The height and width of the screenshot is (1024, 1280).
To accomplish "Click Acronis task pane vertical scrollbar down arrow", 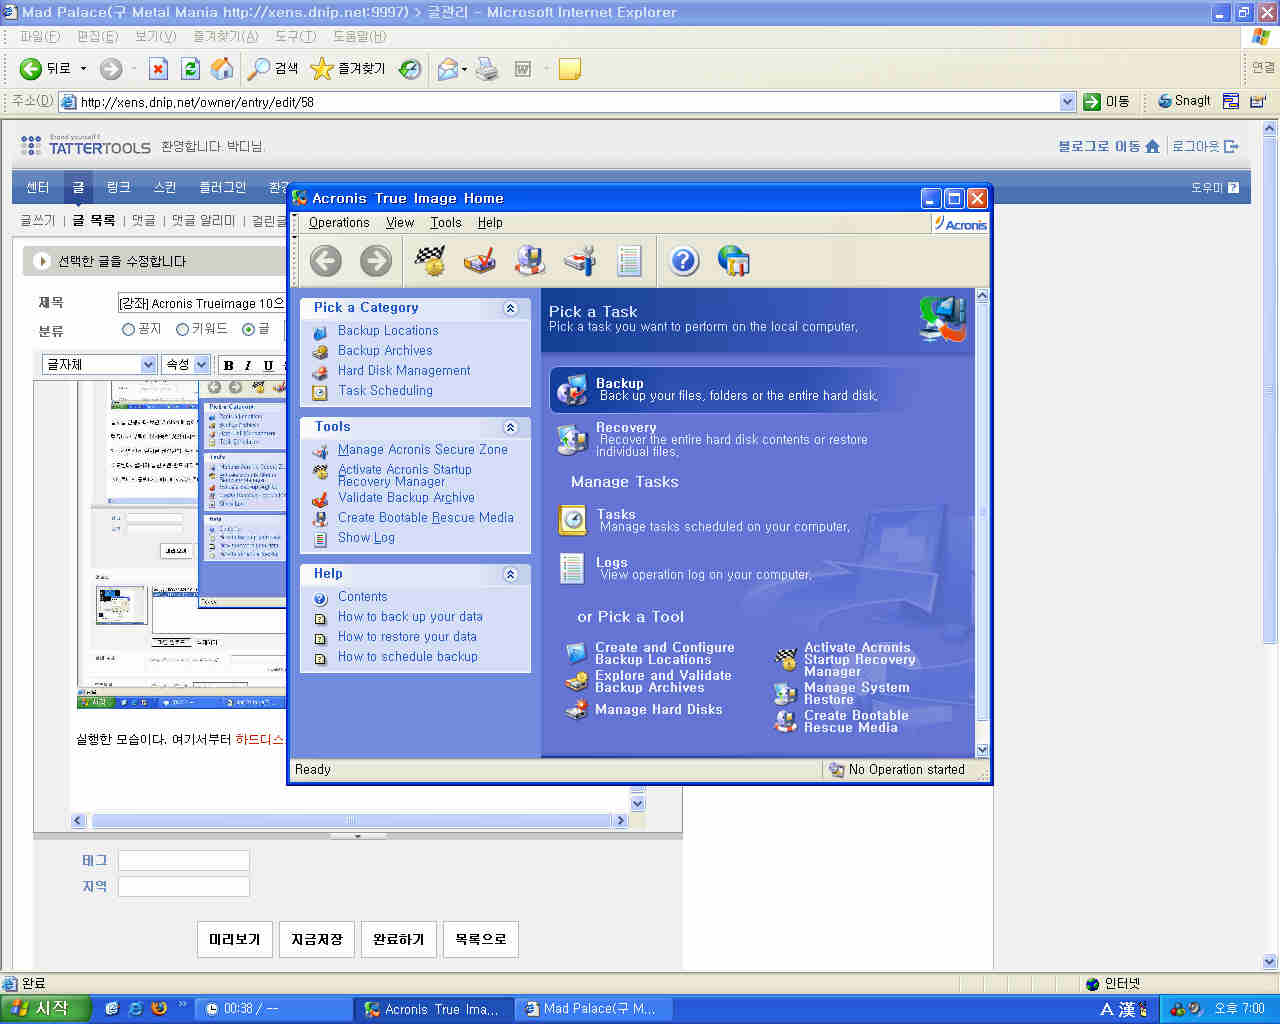I will 982,749.
